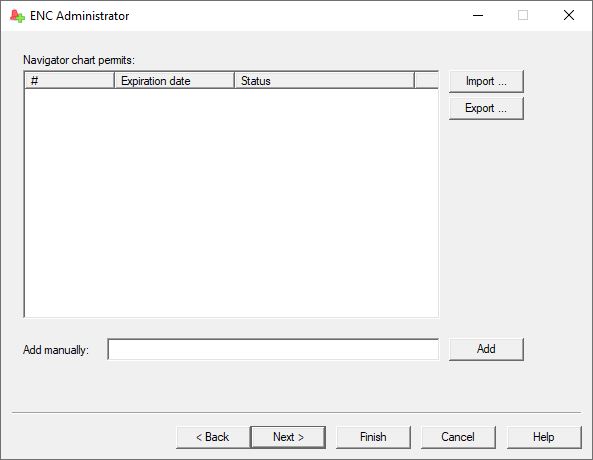Minimize the ENC Administrator window
Viewport: 593px width, 460px height.
(x=478, y=16)
